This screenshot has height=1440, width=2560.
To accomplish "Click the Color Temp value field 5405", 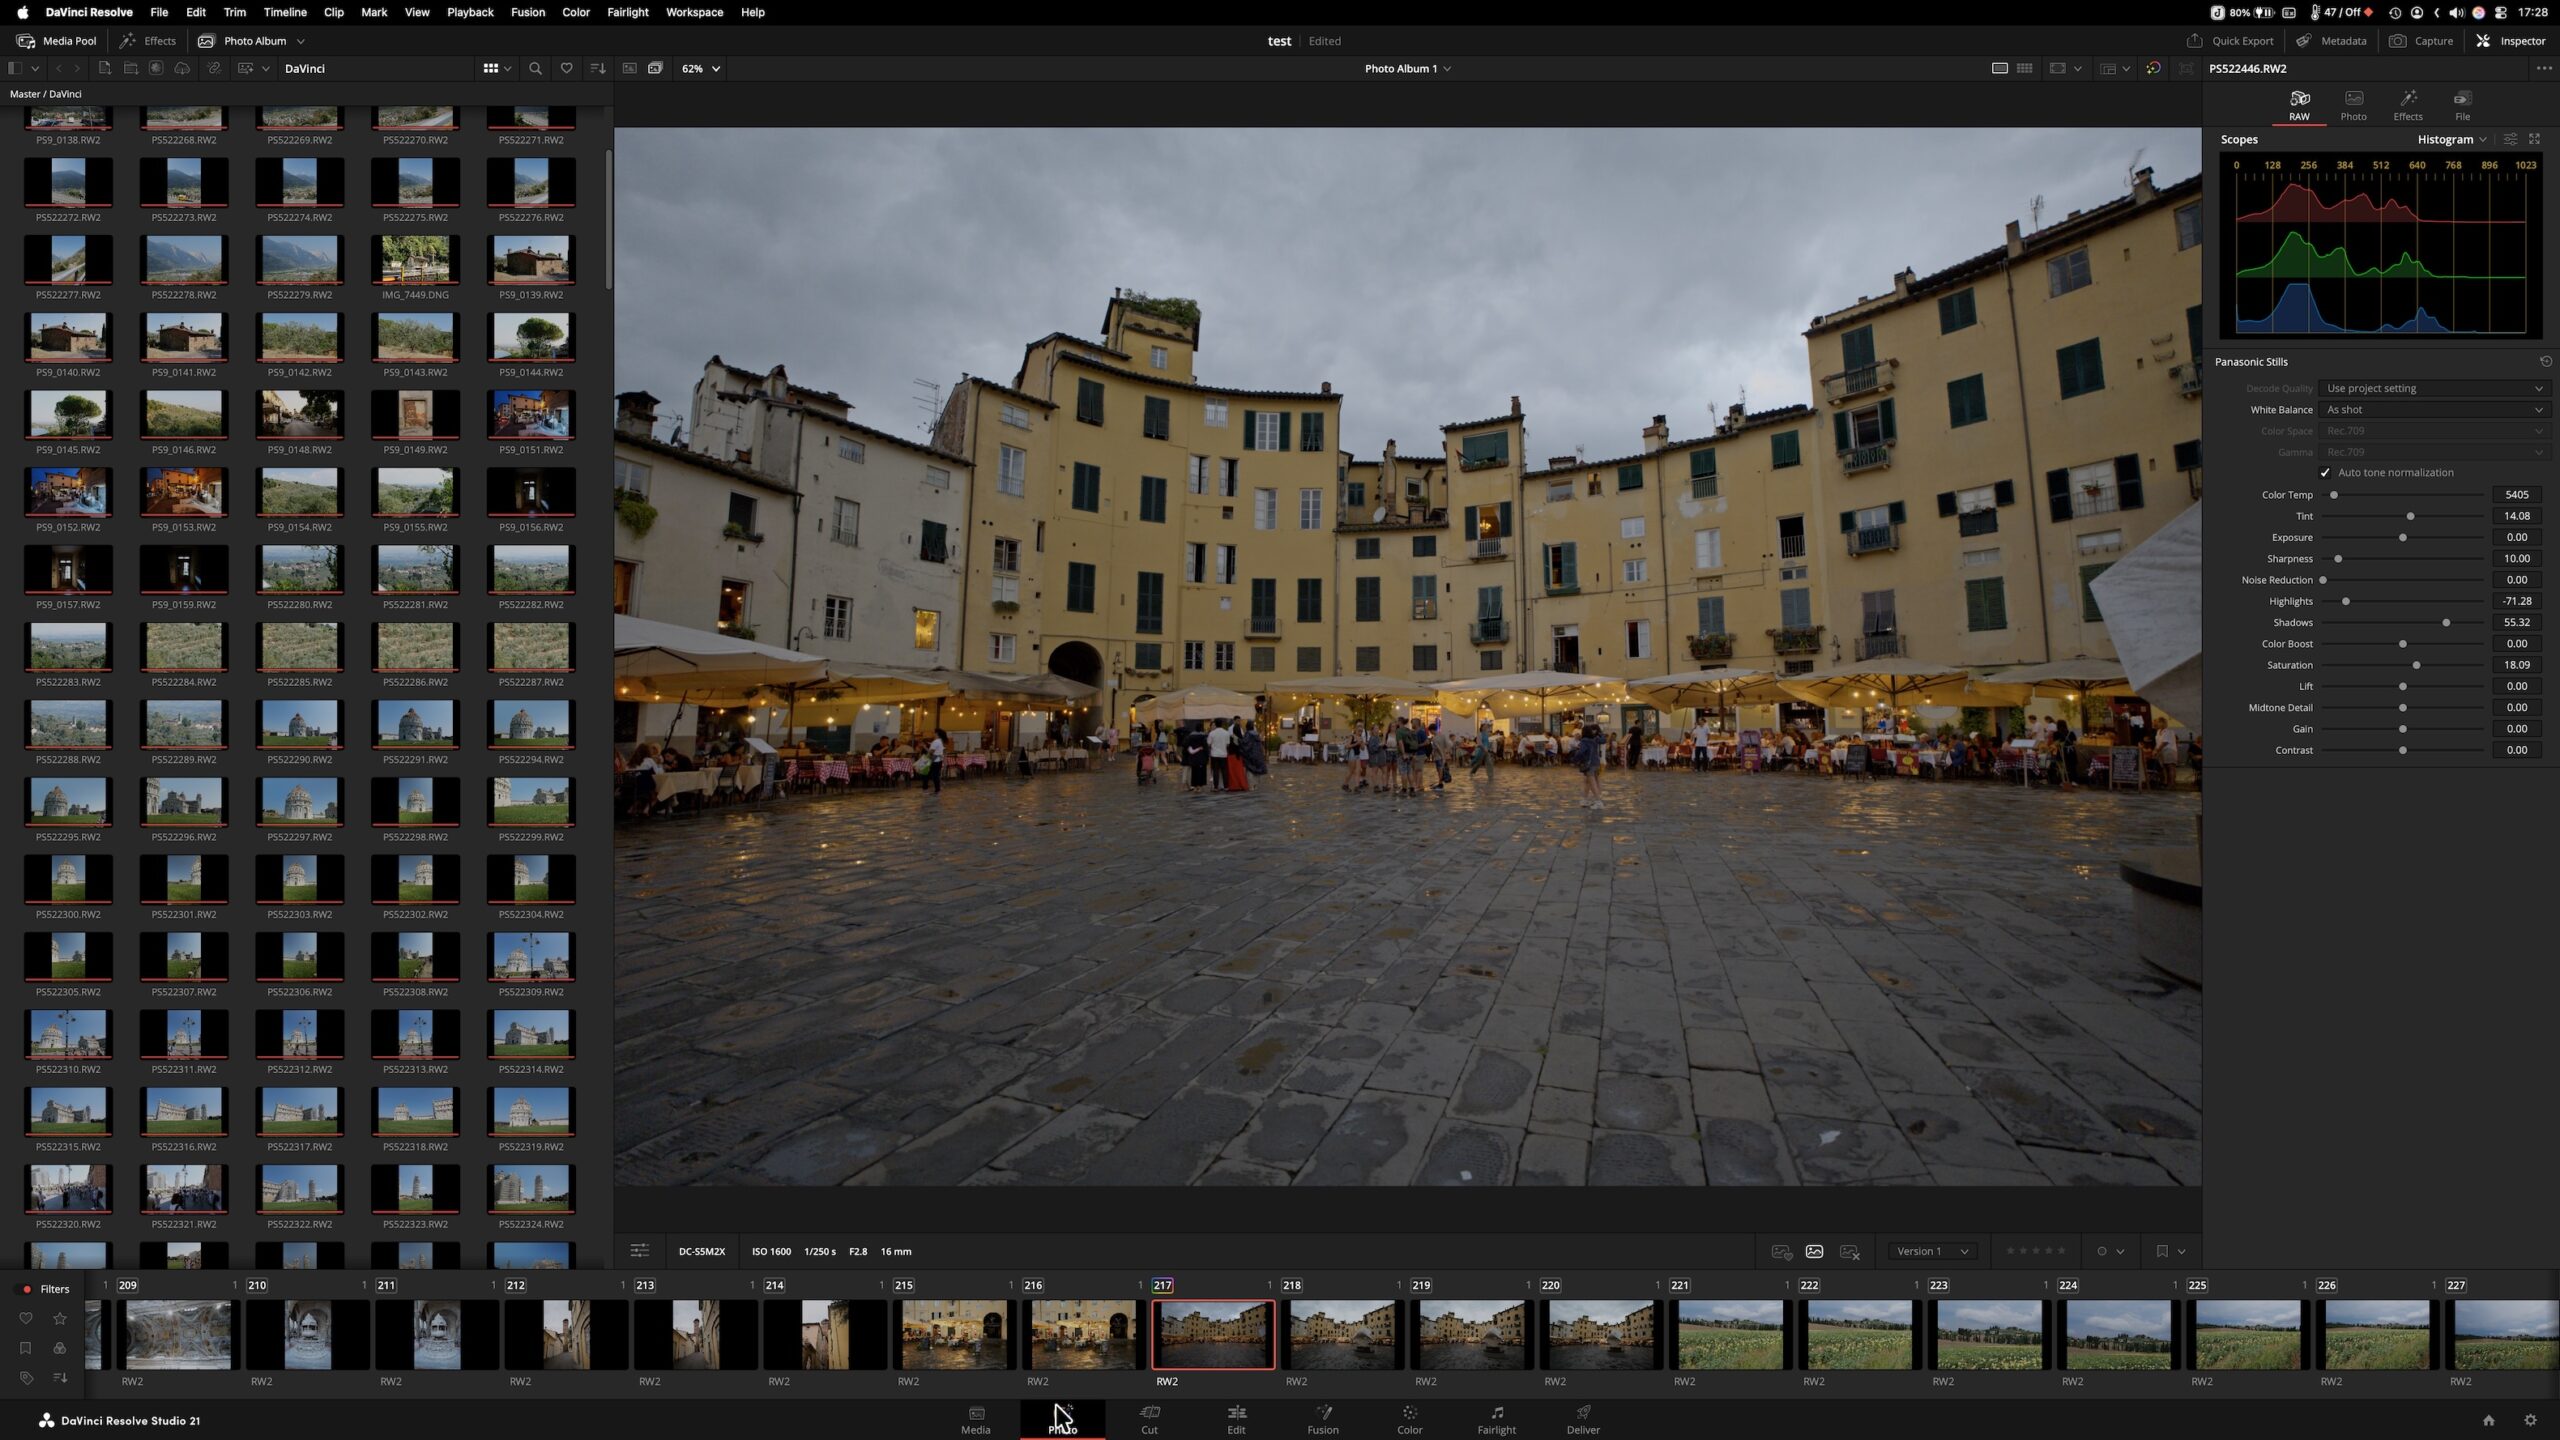I will pos(2516,495).
